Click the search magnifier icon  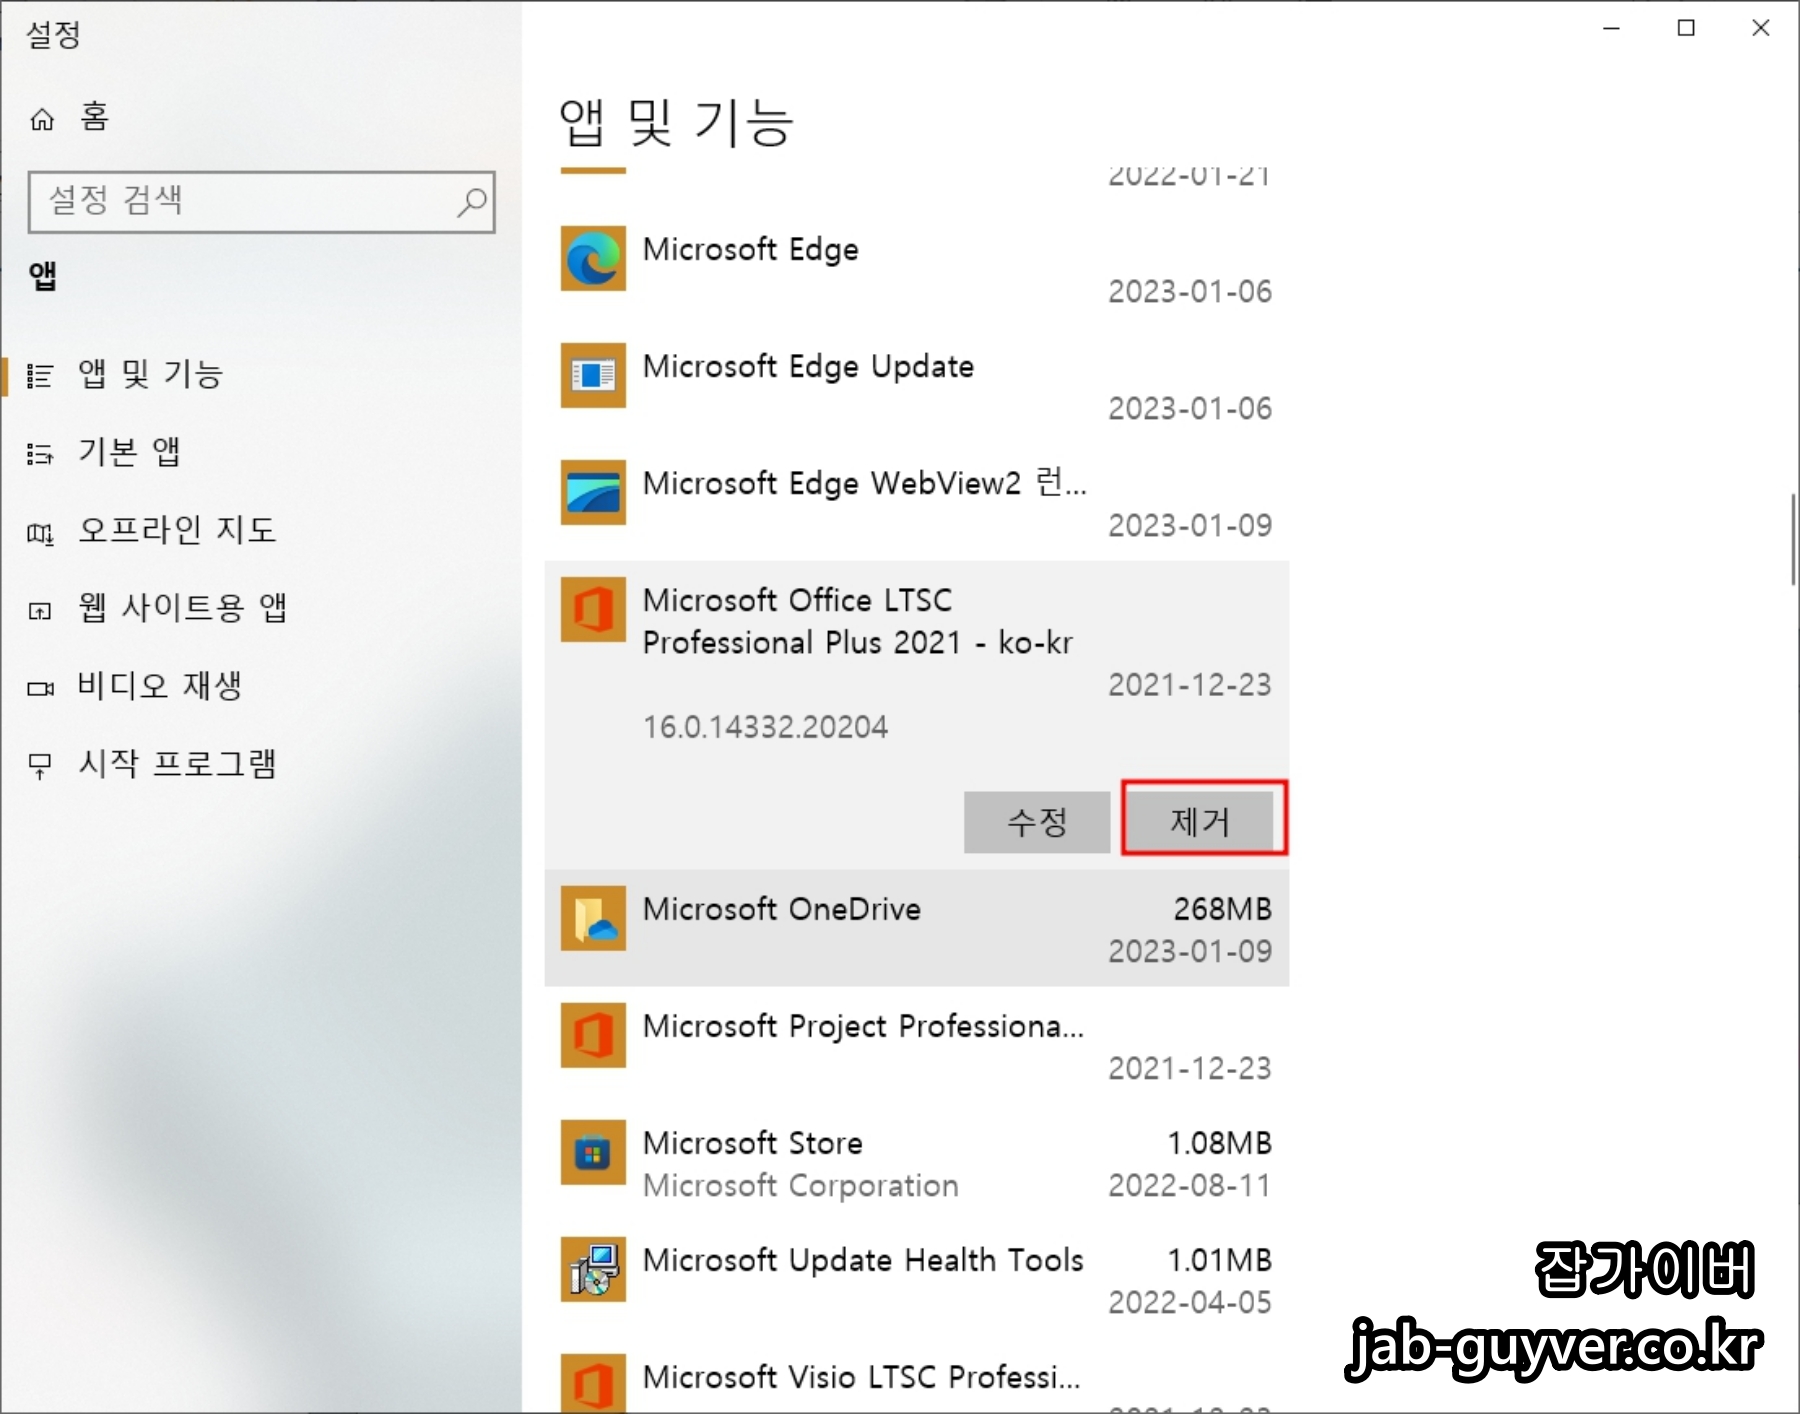pos(471,203)
